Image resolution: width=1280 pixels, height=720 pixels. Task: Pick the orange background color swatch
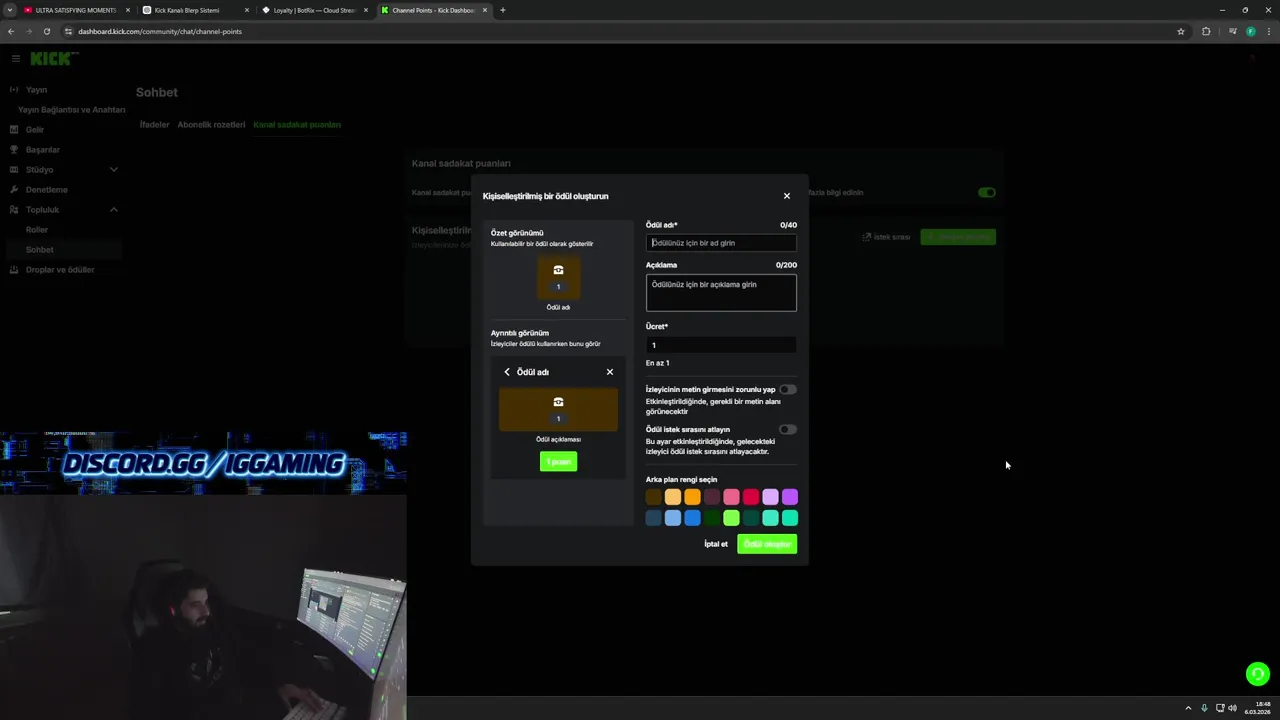(x=693, y=497)
